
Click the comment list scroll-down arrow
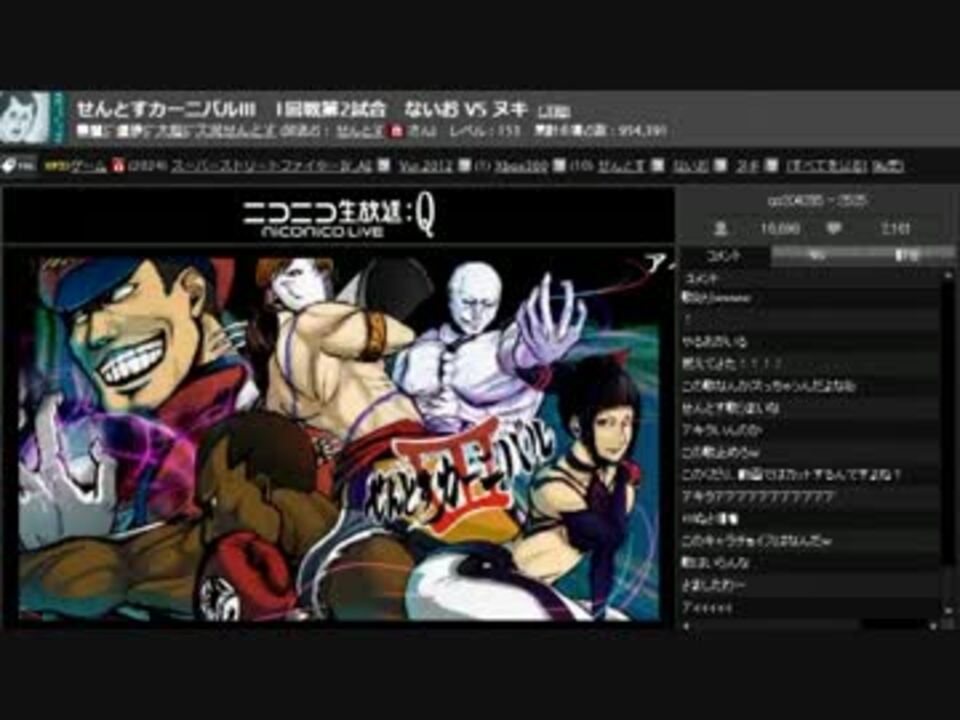(x=948, y=610)
